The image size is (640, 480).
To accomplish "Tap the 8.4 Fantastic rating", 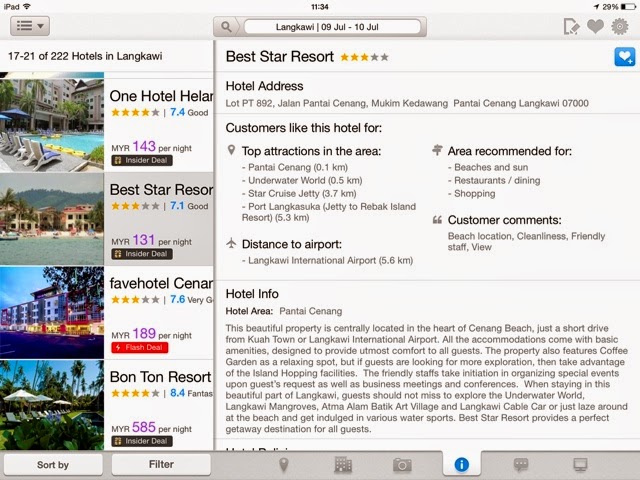I will (191, 393).
